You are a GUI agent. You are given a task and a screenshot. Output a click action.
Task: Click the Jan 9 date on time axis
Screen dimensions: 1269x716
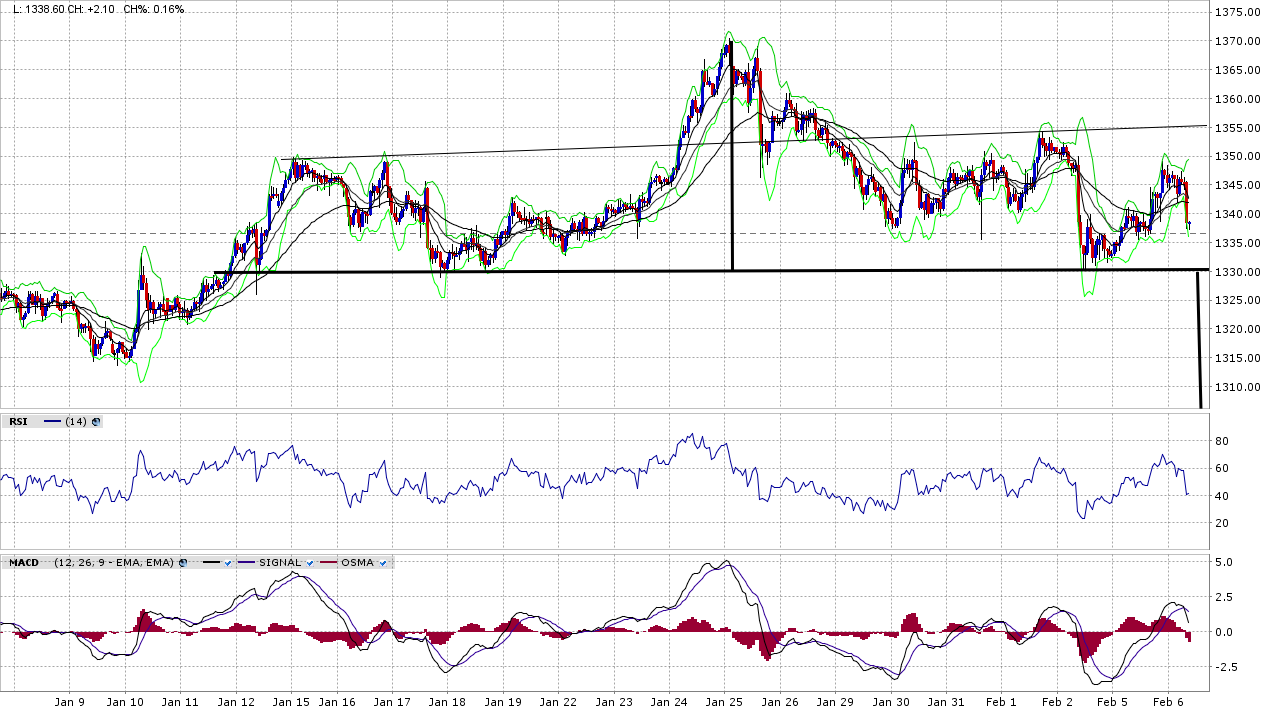(69, 703)
